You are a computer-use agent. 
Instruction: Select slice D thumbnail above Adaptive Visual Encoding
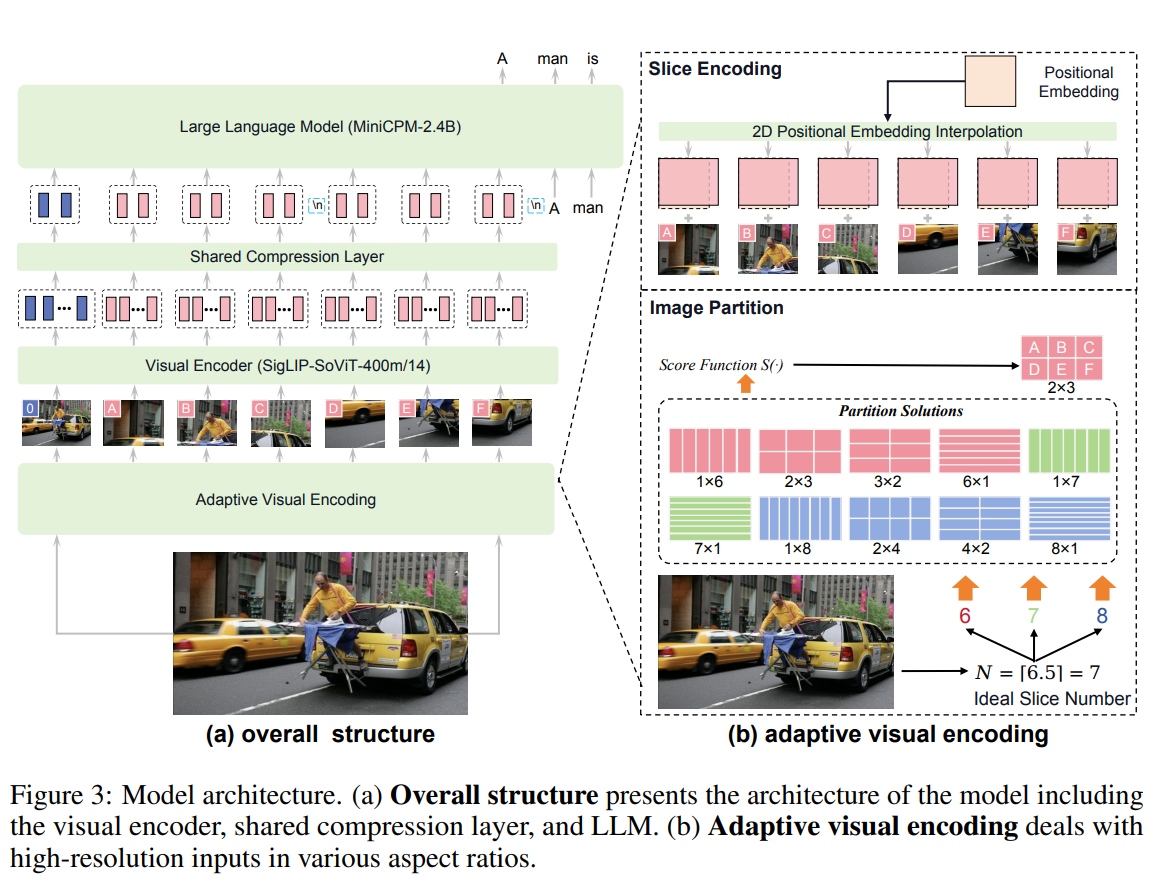tap(355, 422)
